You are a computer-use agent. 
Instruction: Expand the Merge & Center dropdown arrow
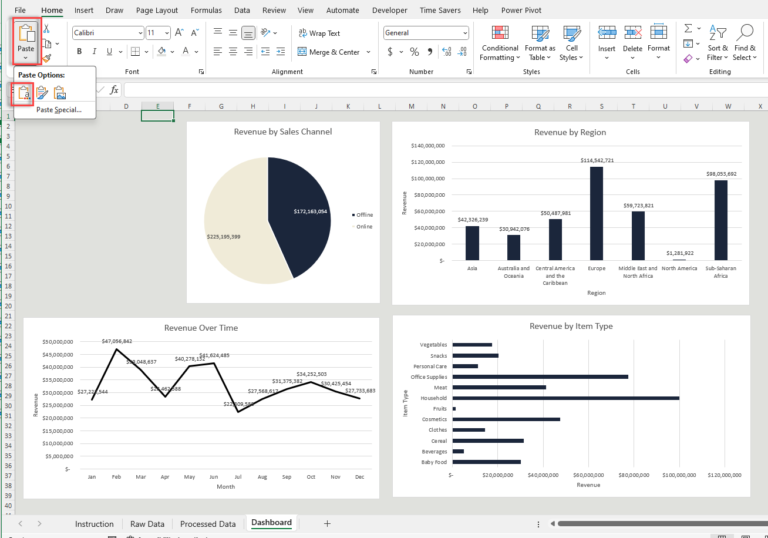[368, 52]
